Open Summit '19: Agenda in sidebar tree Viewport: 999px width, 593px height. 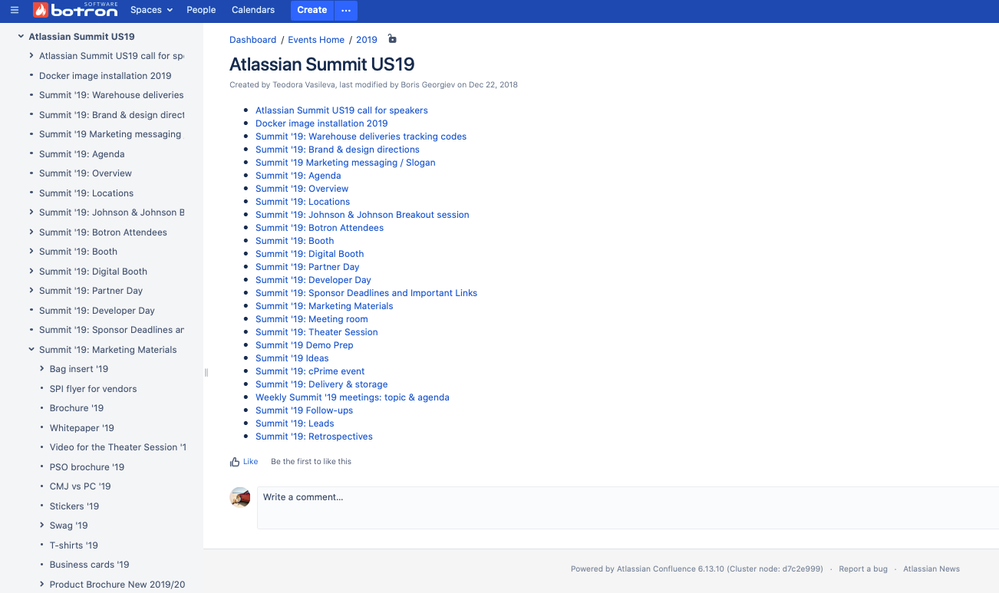click(82, 154)
